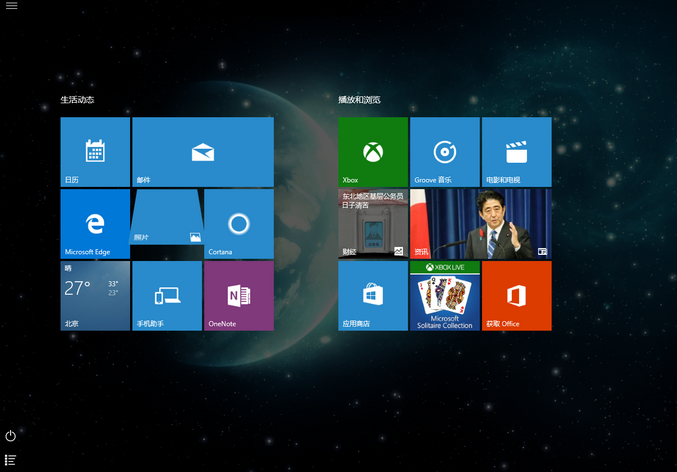The width and height of the screenshot is (677, 472).
Task: Select the 生活动态 group heading
Action: (77, 100)
